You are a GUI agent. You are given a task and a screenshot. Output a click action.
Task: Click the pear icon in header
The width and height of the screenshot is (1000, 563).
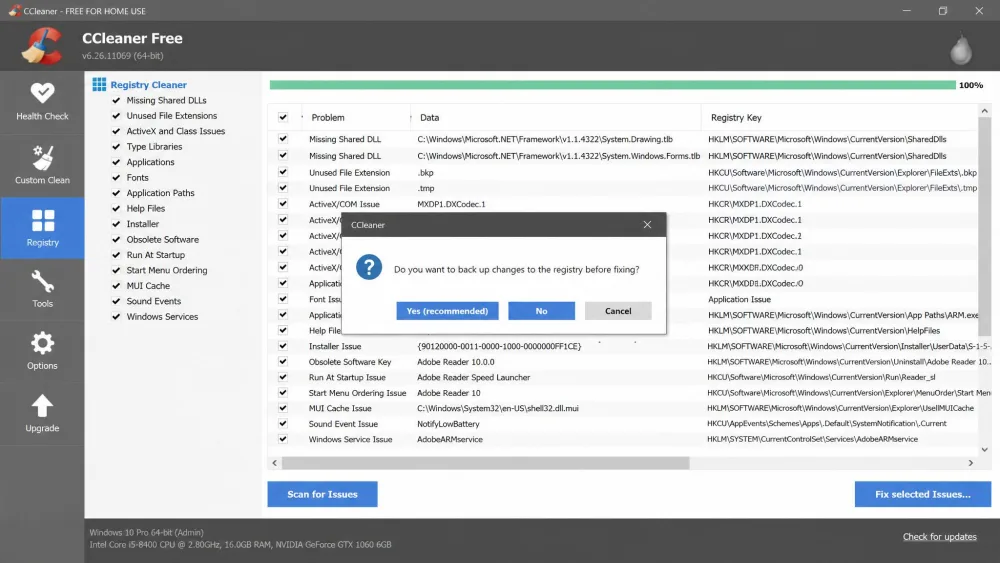tap(960, 49)
